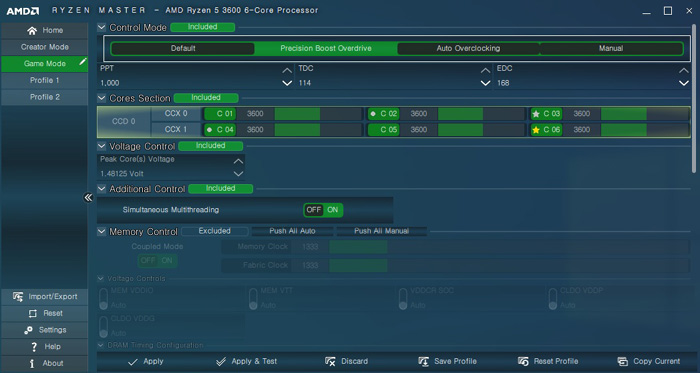Click the gold star on core C 06
700x373 pixels.
[x=536, y=130]
